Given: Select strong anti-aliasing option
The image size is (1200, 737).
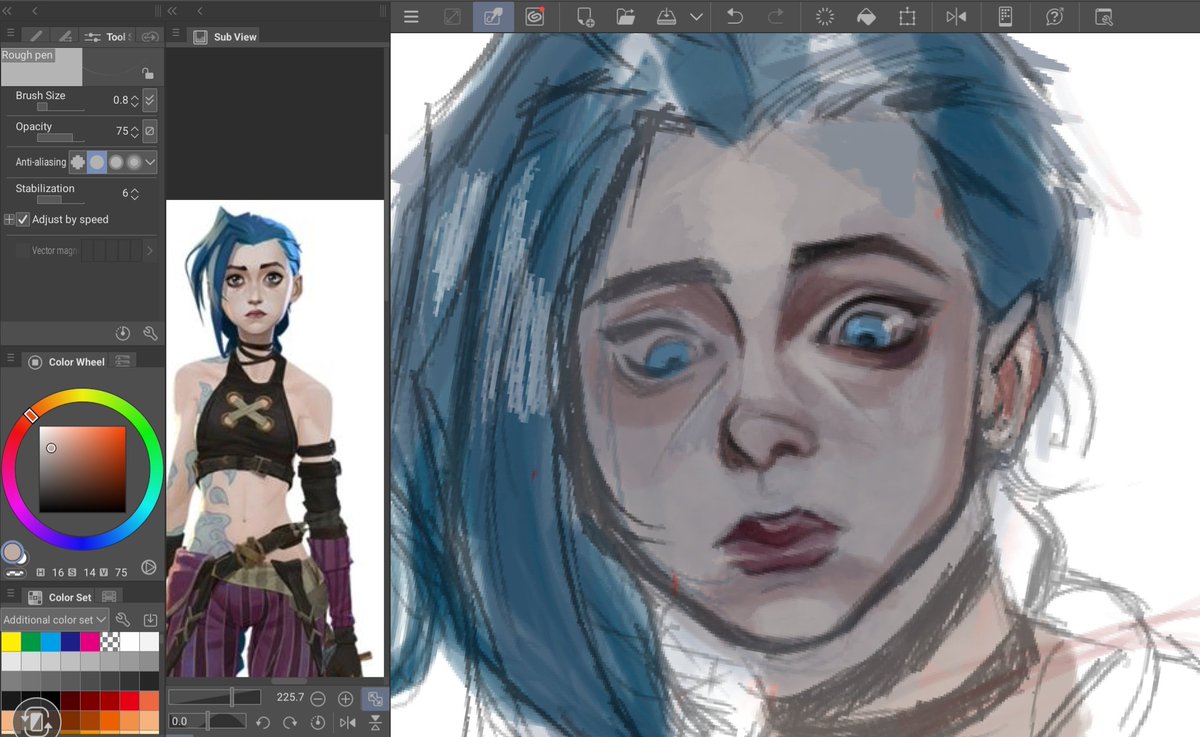Looking at the screenshot, I should tap(134, 161).
